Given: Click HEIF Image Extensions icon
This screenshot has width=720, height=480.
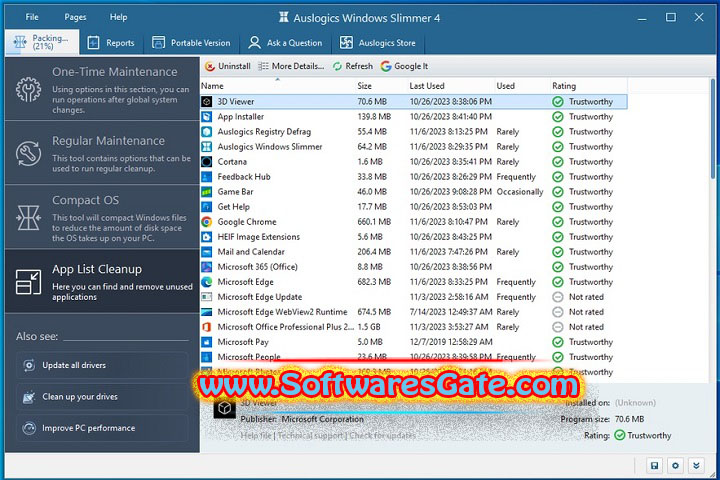Looking at the screenshot, I should tap(207, 237).
